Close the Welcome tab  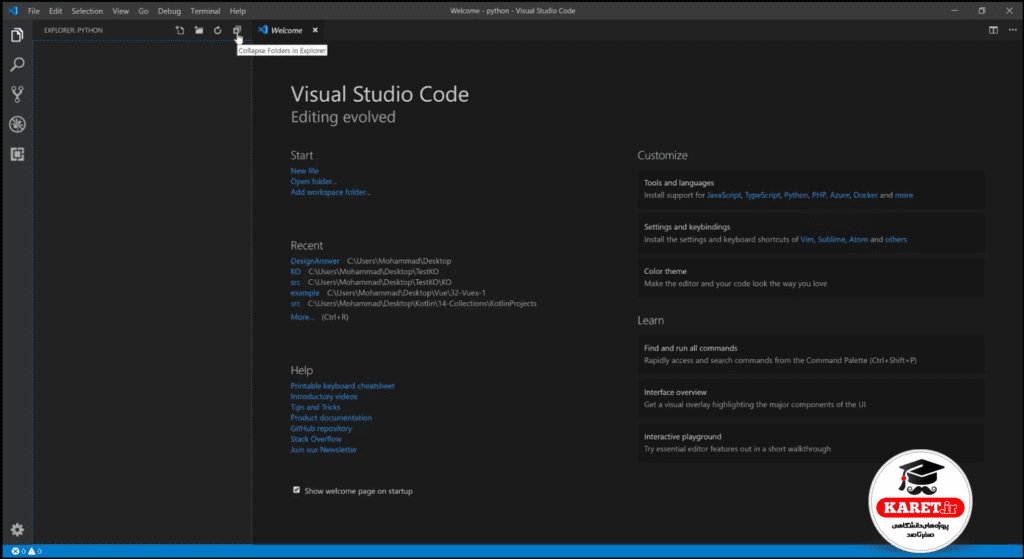tap(315, 30)
